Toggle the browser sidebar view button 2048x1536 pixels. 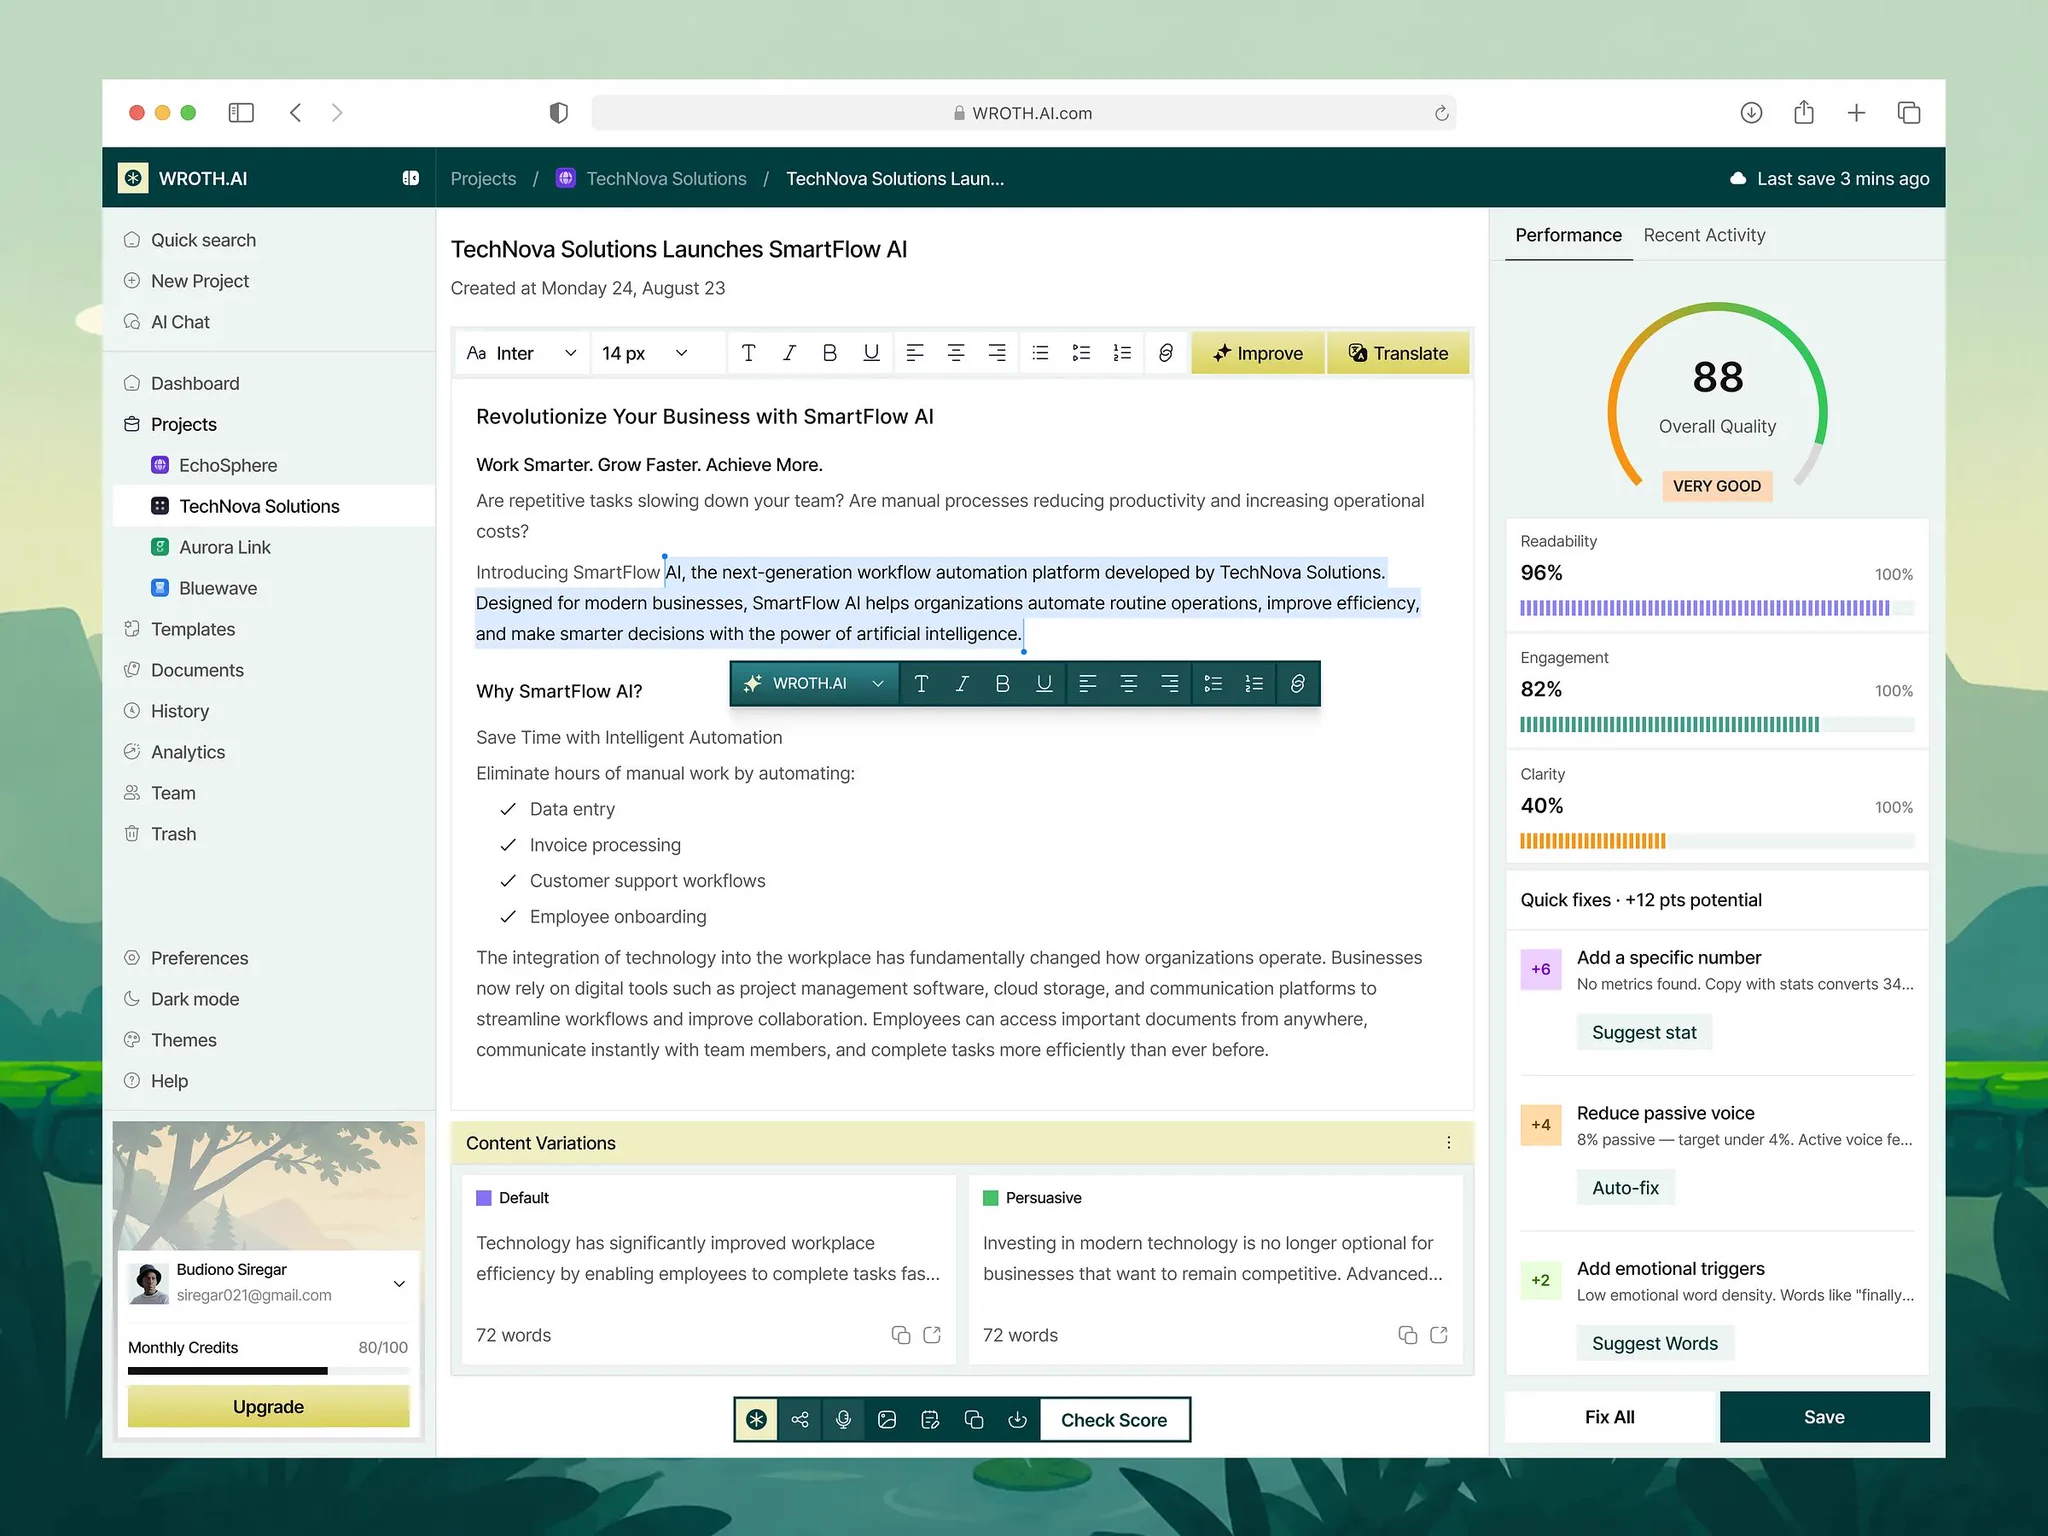(x=241, y=113)
